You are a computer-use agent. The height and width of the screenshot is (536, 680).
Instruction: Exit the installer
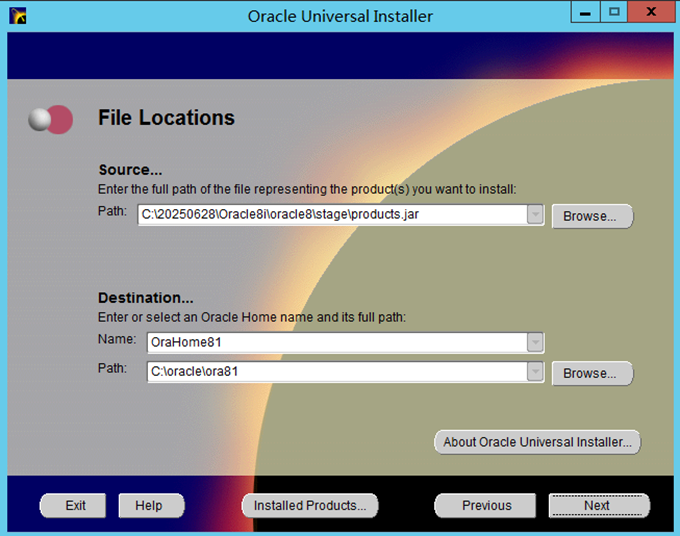pos(73,506)
